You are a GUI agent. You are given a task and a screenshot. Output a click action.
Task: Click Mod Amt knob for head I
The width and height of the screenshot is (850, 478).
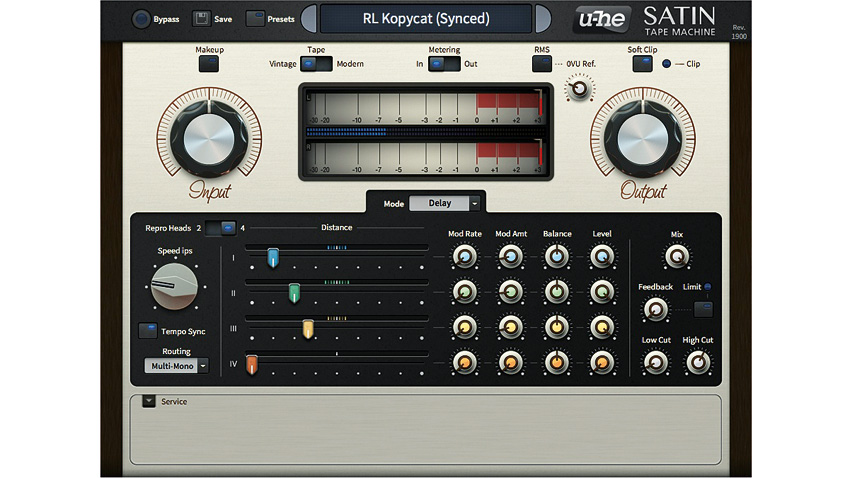[510, 256]
